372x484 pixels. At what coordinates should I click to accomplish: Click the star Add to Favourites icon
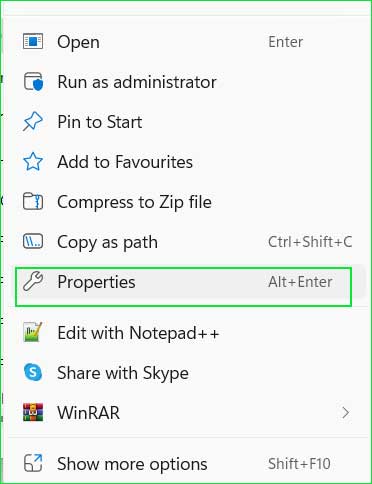[x=33, y=162]
